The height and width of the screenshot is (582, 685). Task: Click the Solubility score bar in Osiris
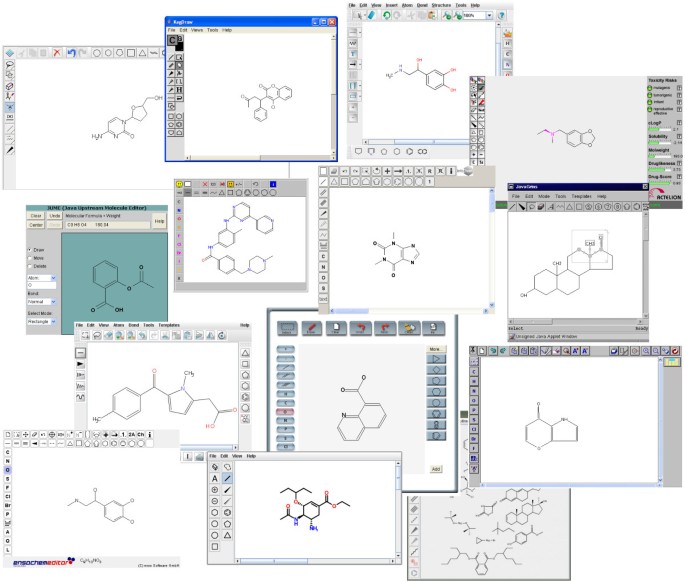(660, 142)
